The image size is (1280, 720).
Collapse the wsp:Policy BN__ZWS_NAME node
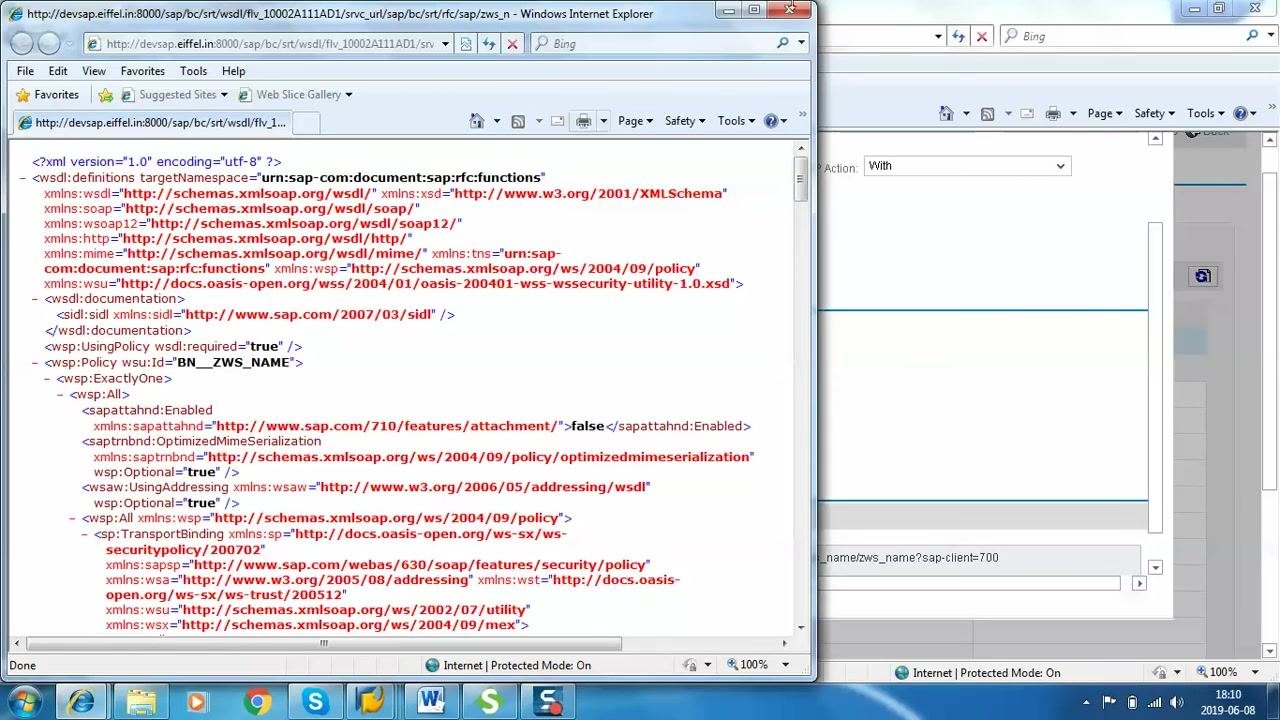pos(36,363)
